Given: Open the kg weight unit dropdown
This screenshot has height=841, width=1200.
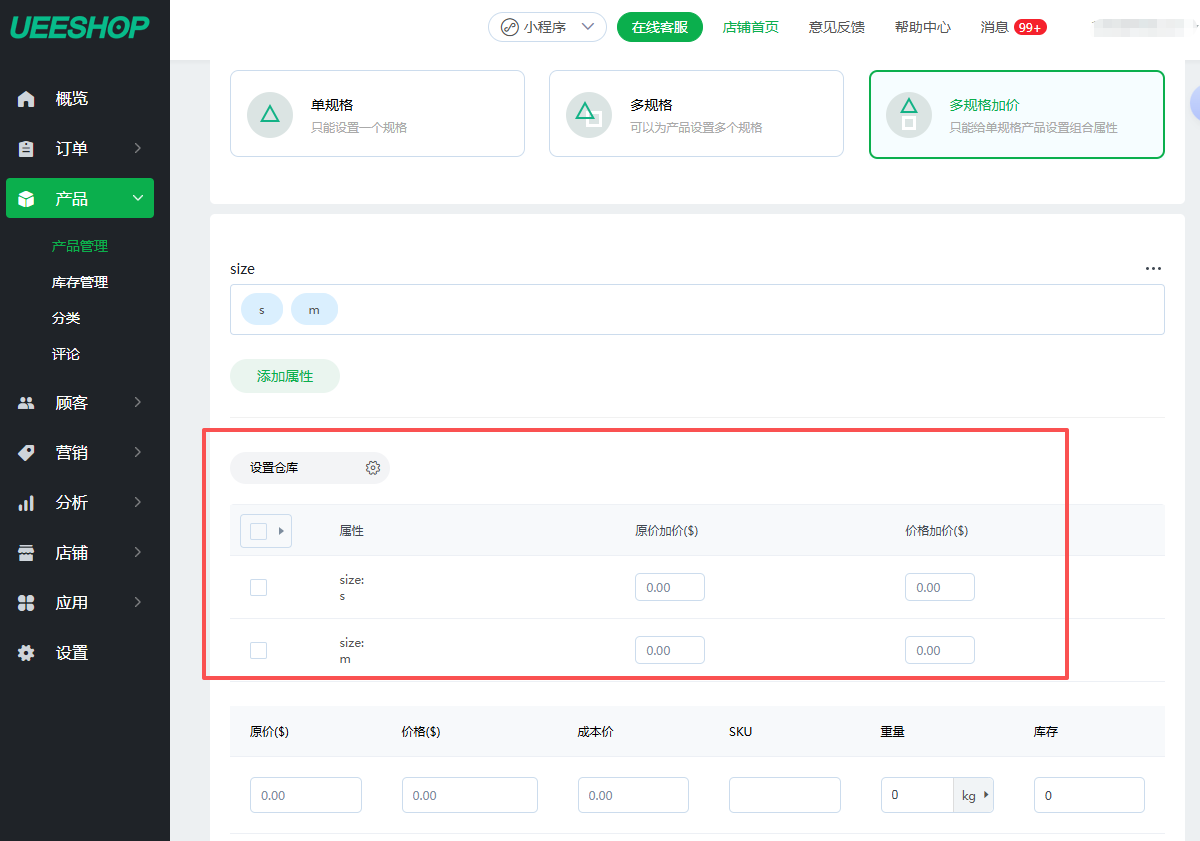Looking at the screenshot, I should [973, 795].
